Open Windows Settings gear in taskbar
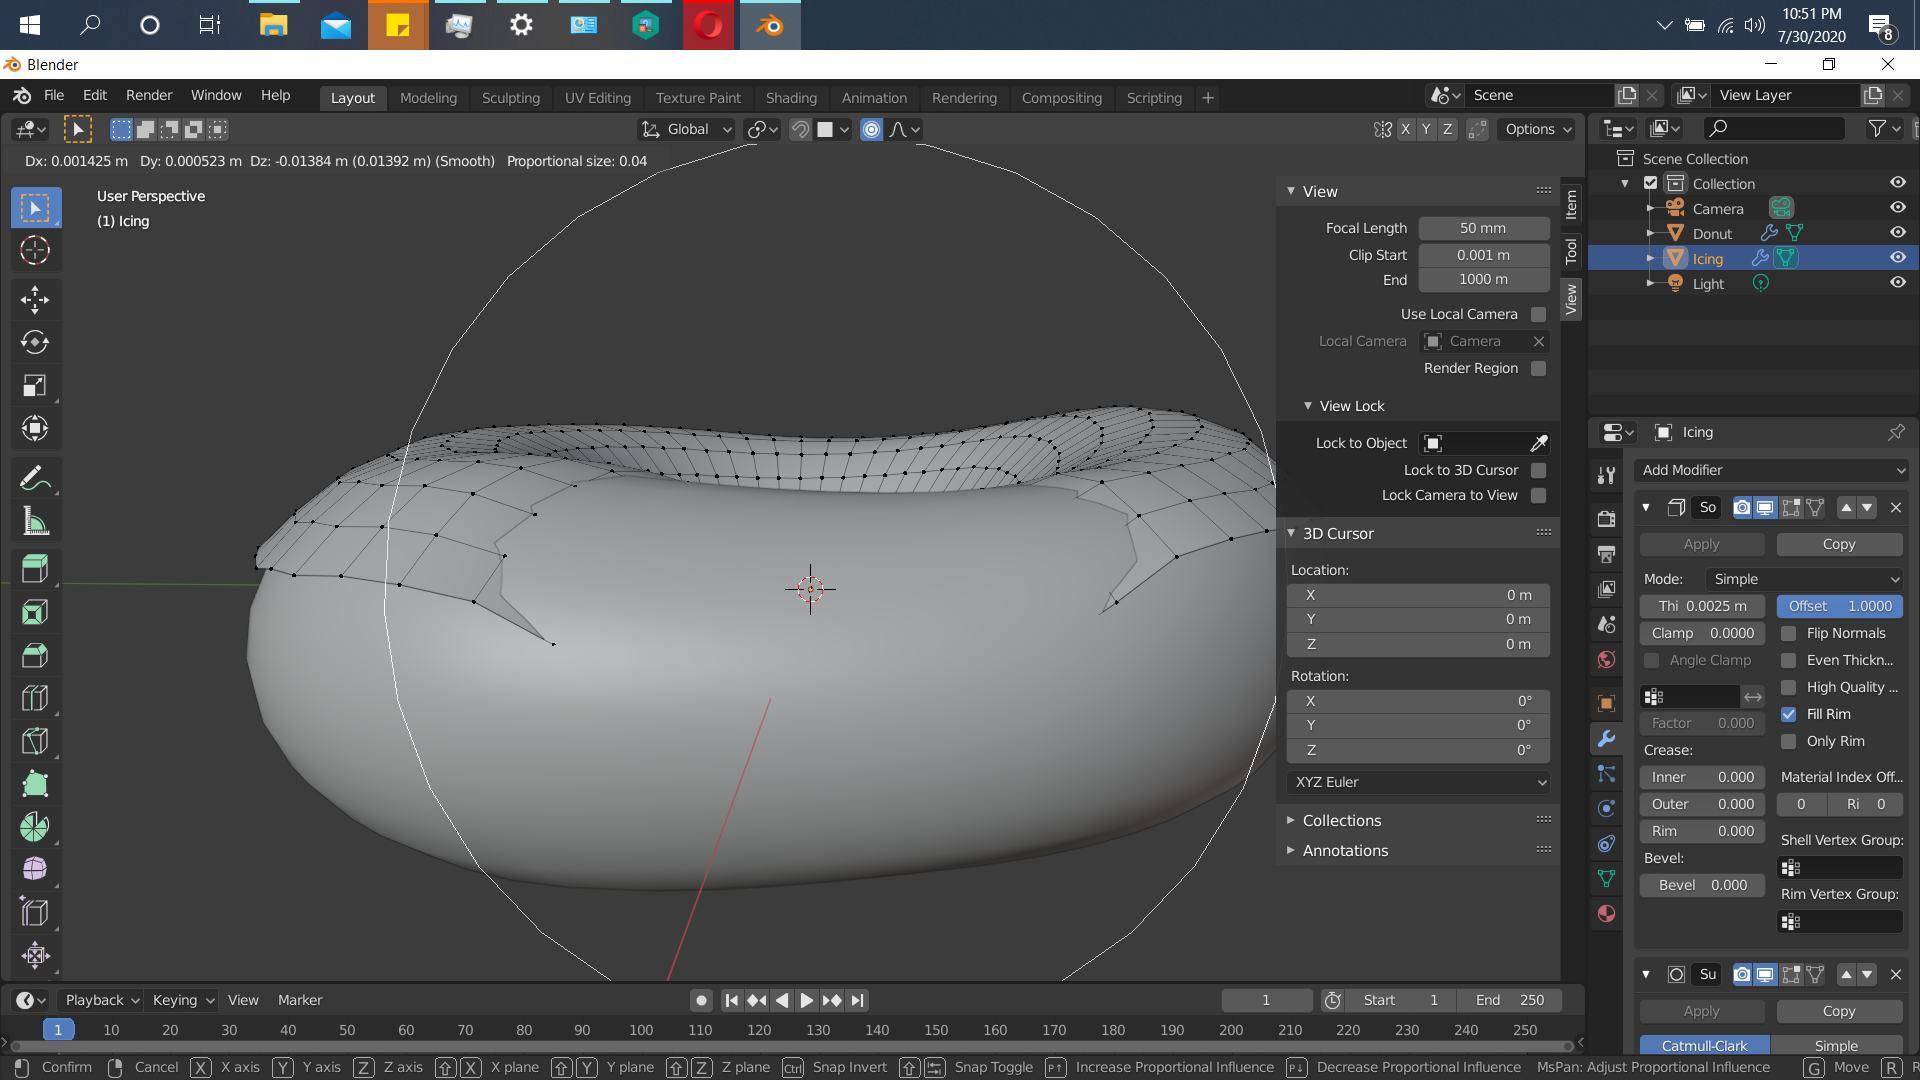 click(521, 25)
